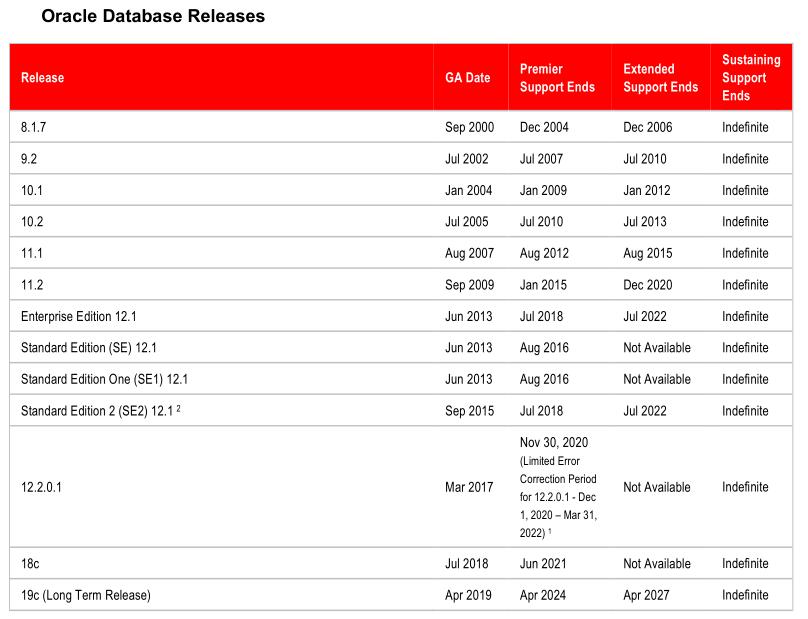Click 'Indefinite' in the 19c row
The width and height of the screenshot is (808, 619).
point(745,595)
